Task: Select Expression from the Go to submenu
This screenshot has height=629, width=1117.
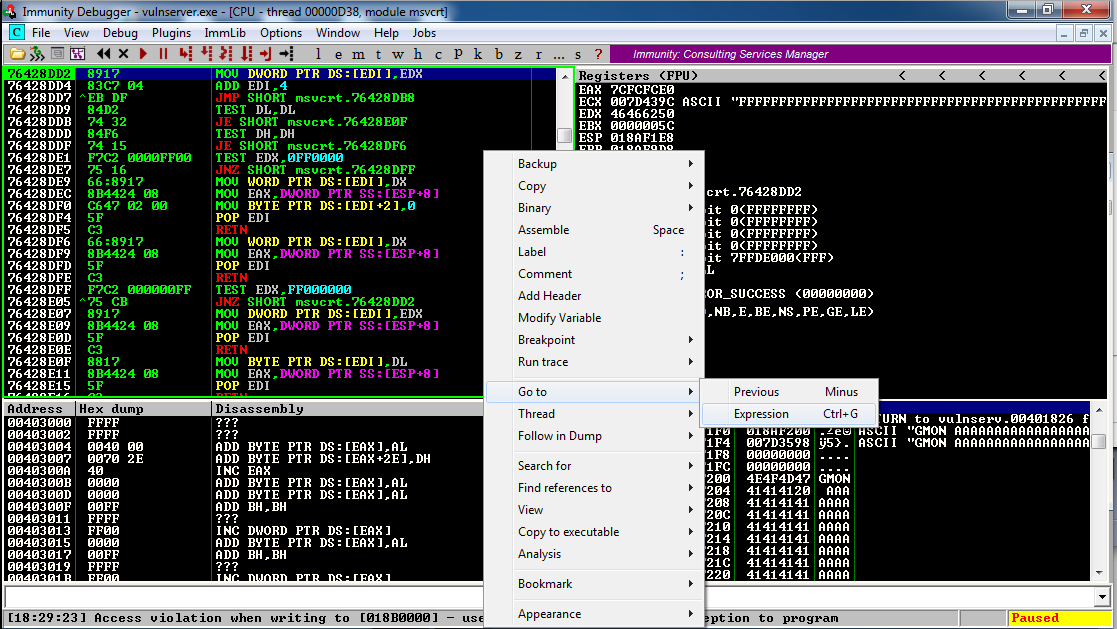Action: pos(761,414)
